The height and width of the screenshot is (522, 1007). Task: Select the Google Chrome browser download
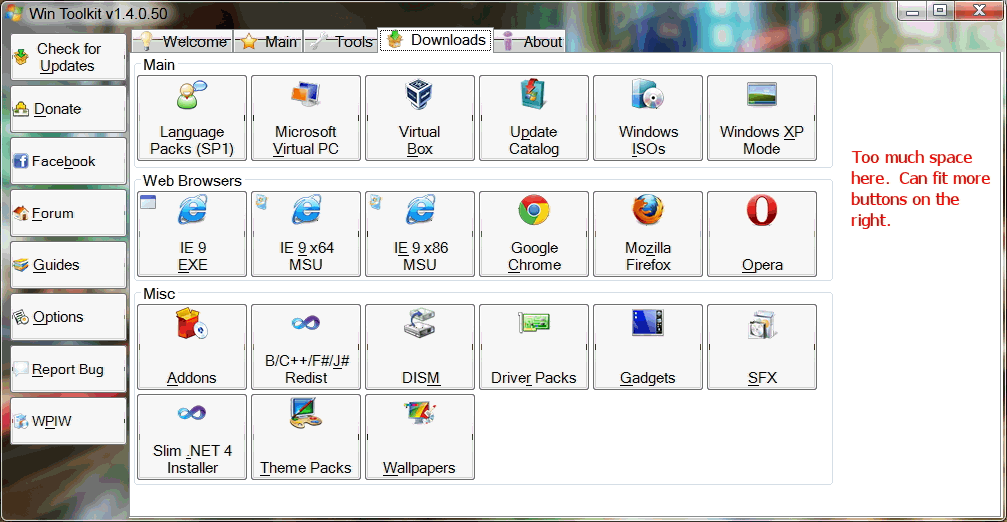point(534,234)
